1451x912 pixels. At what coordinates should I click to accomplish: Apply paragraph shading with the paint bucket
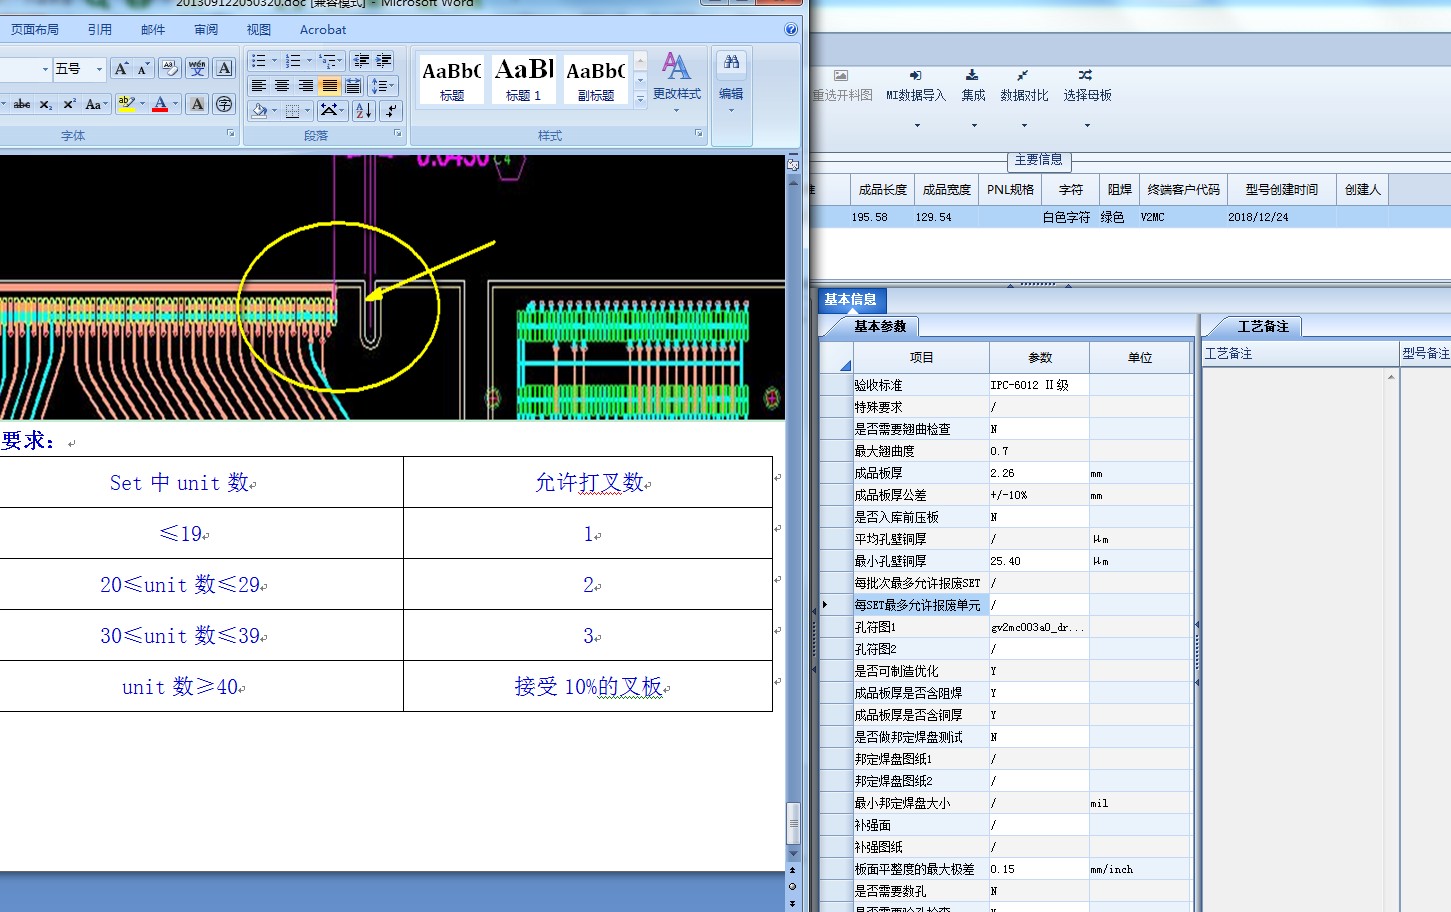click(259, 111)
